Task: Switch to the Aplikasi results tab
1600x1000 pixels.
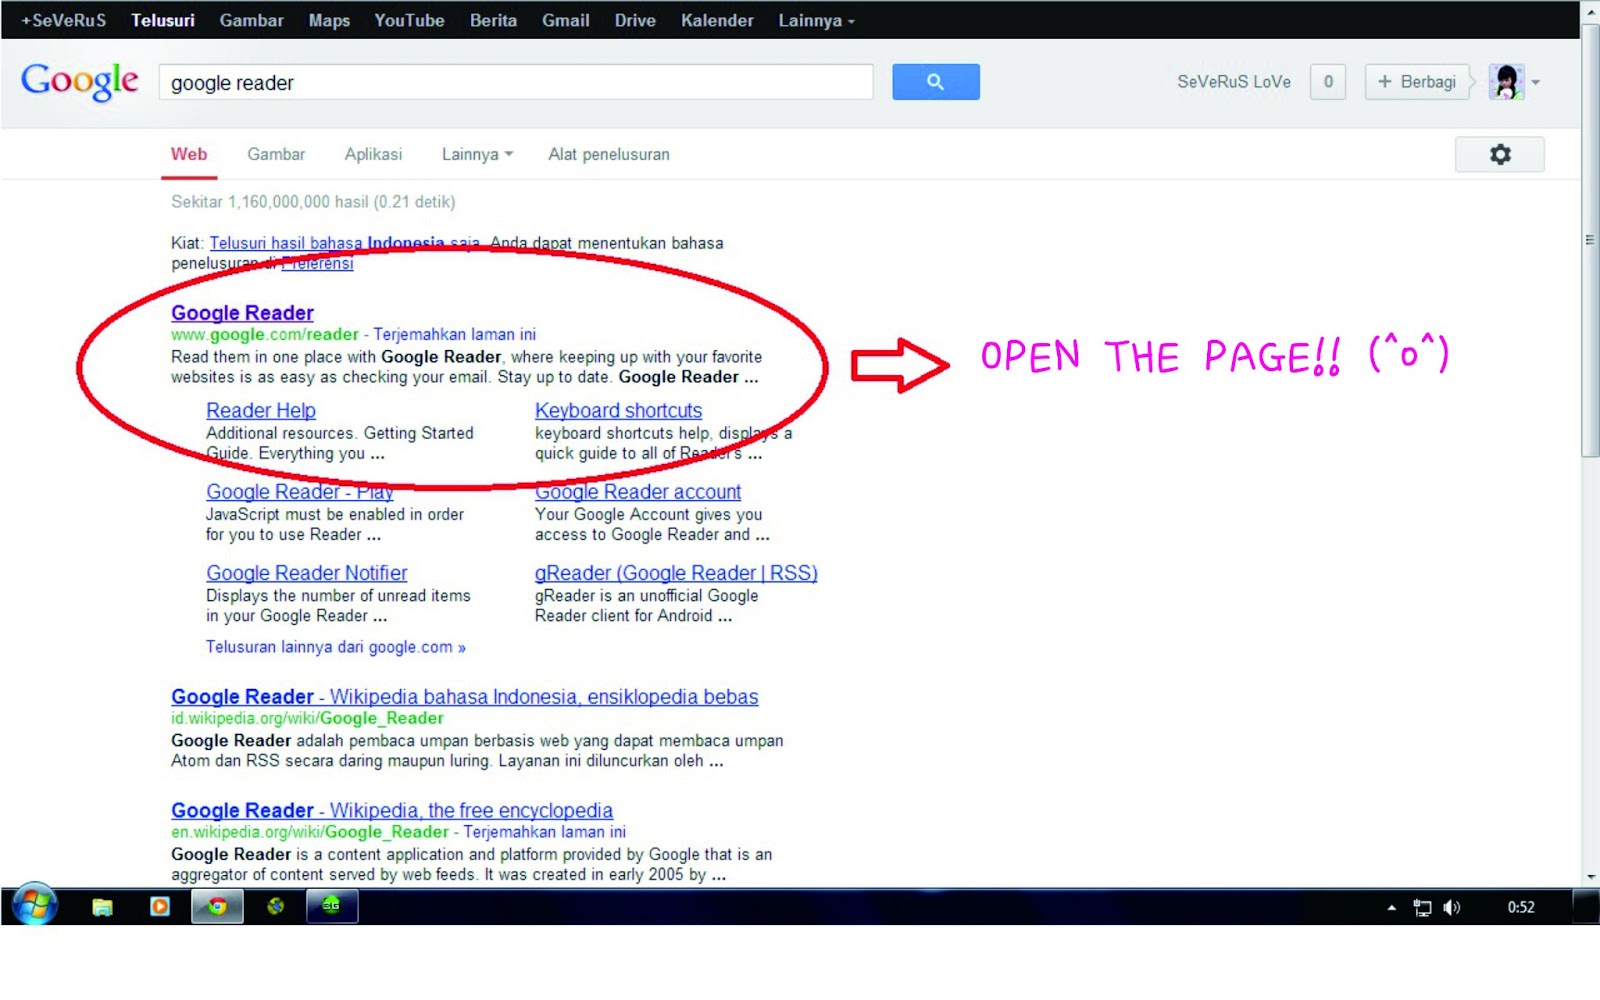Action: click(373, 154)
